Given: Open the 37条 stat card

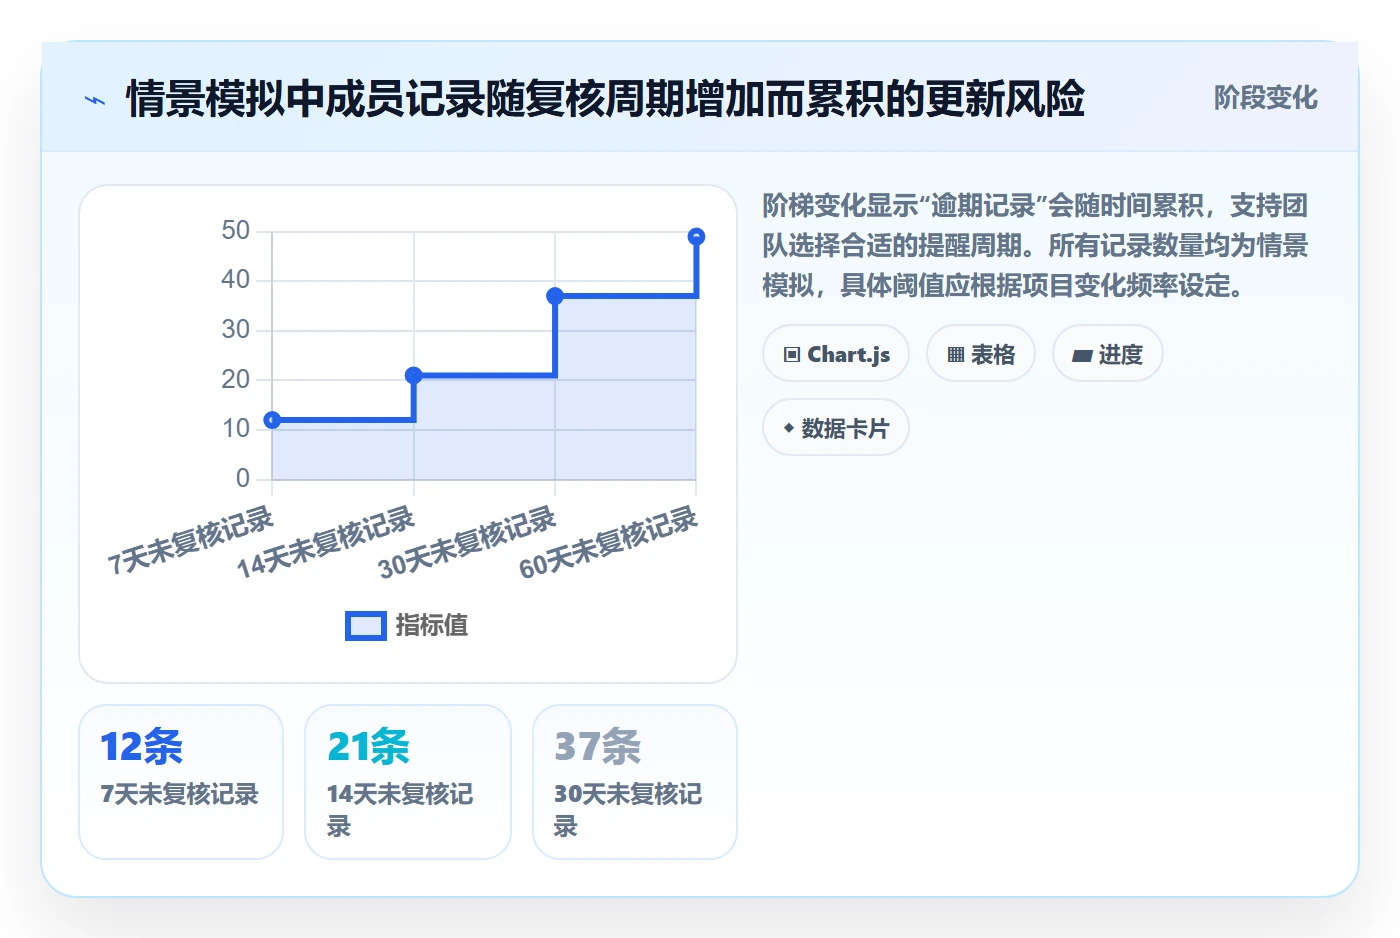Looking at the screenshot, I should (635, 782).
